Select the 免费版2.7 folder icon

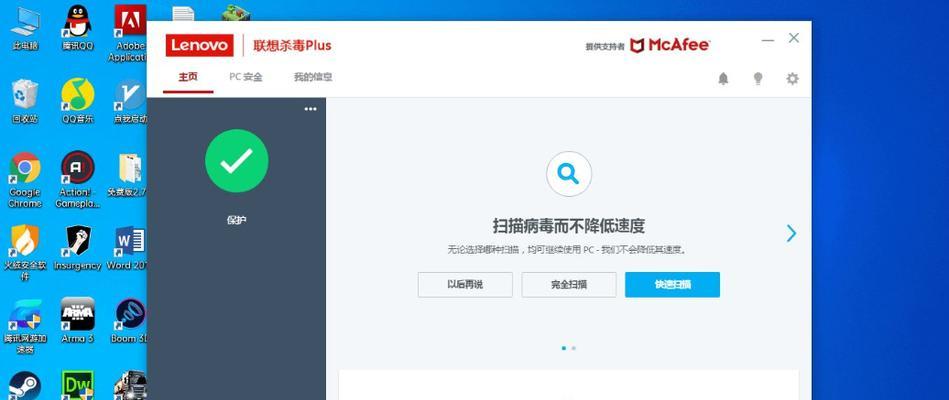128,175
